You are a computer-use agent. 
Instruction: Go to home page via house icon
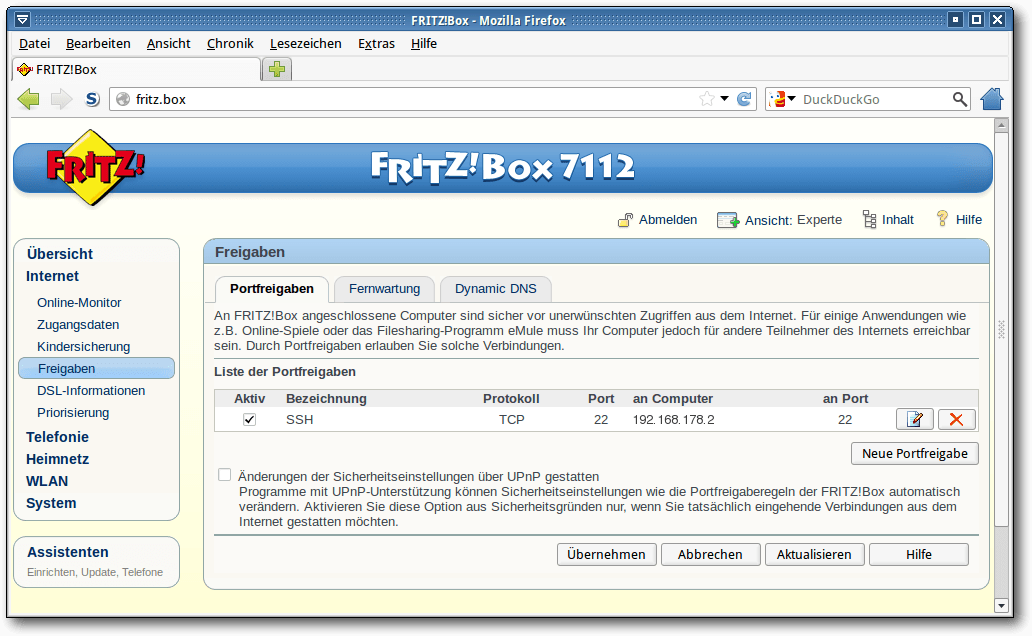point(992,99)
